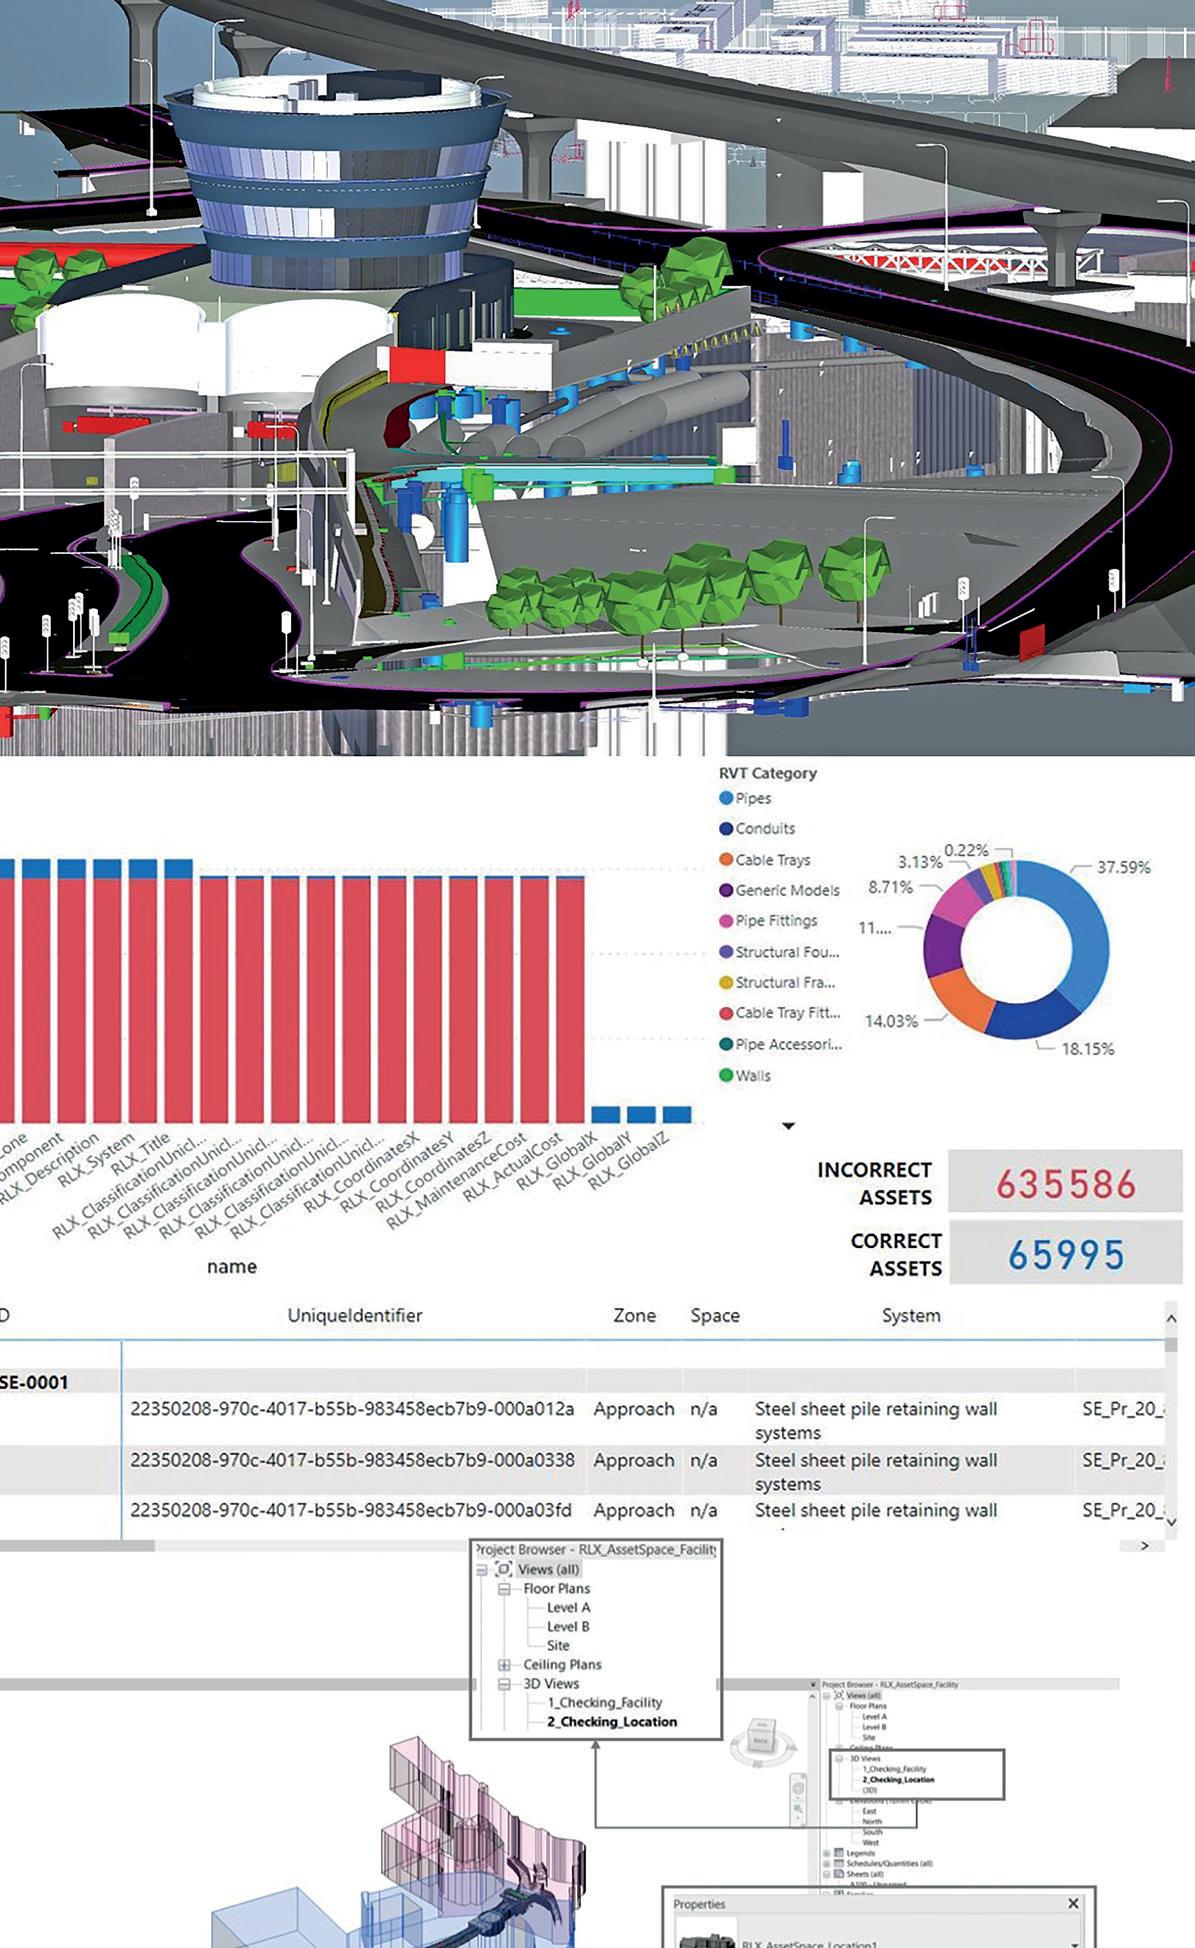1195x1948 pixels.
Task: Sort table by System column header
Action: pos(911,1316)
